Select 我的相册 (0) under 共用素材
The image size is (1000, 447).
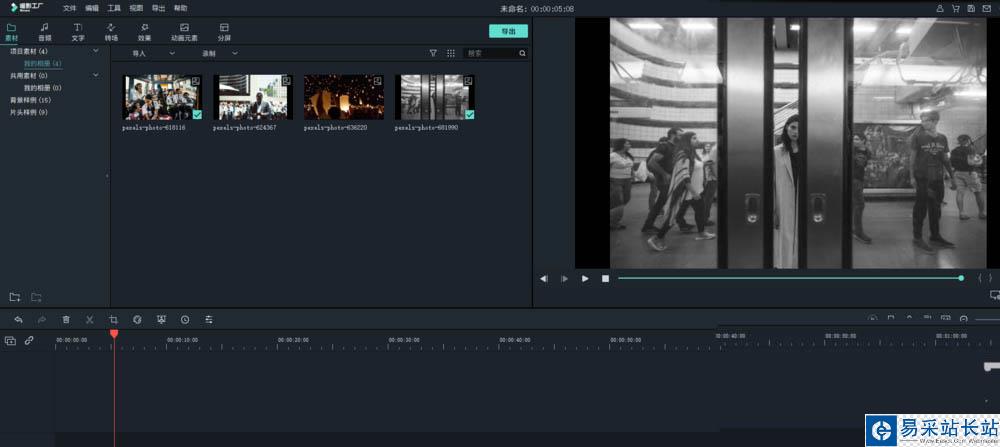coord(43,88)
